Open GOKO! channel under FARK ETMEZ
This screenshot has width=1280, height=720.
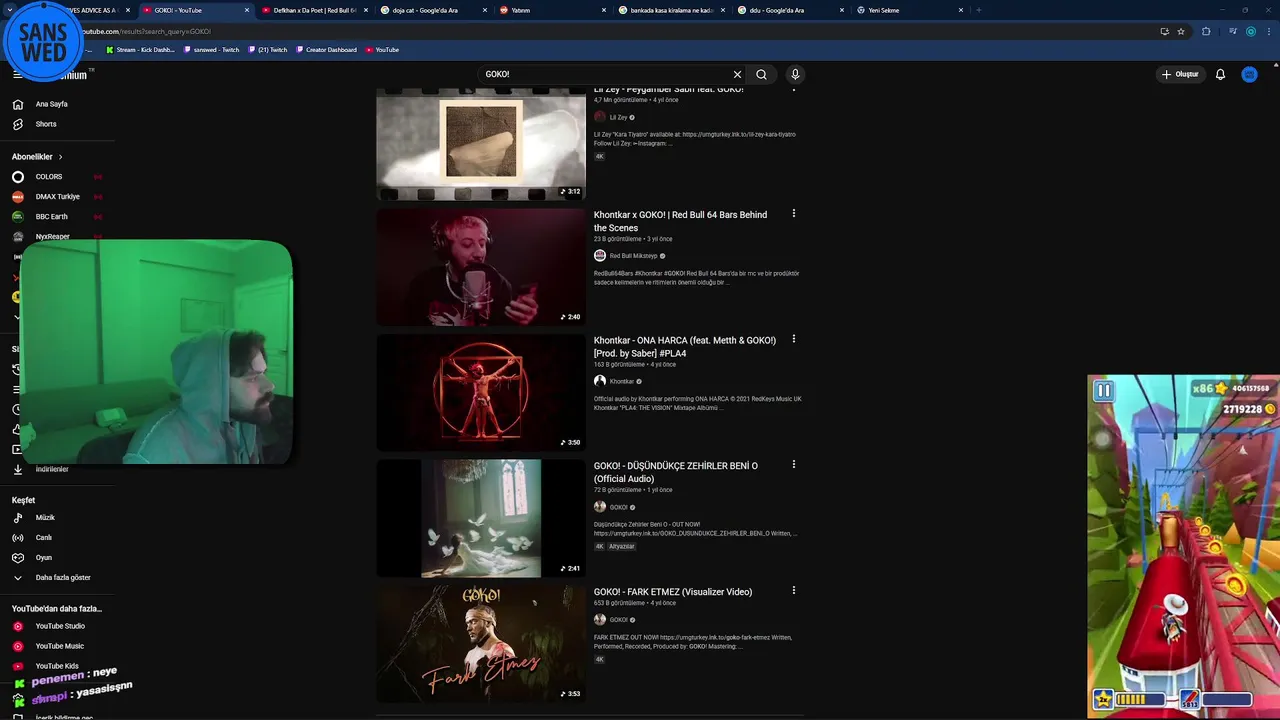coord(619,620)
